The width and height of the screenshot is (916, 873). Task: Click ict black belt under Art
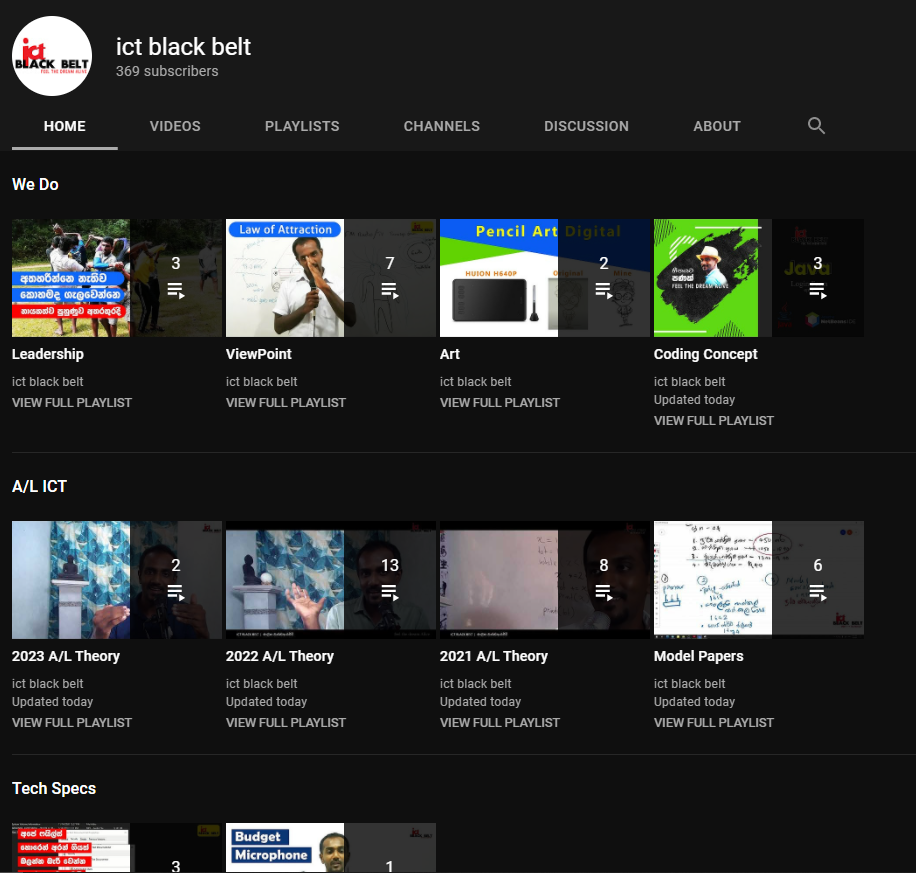tap(476, 382)
